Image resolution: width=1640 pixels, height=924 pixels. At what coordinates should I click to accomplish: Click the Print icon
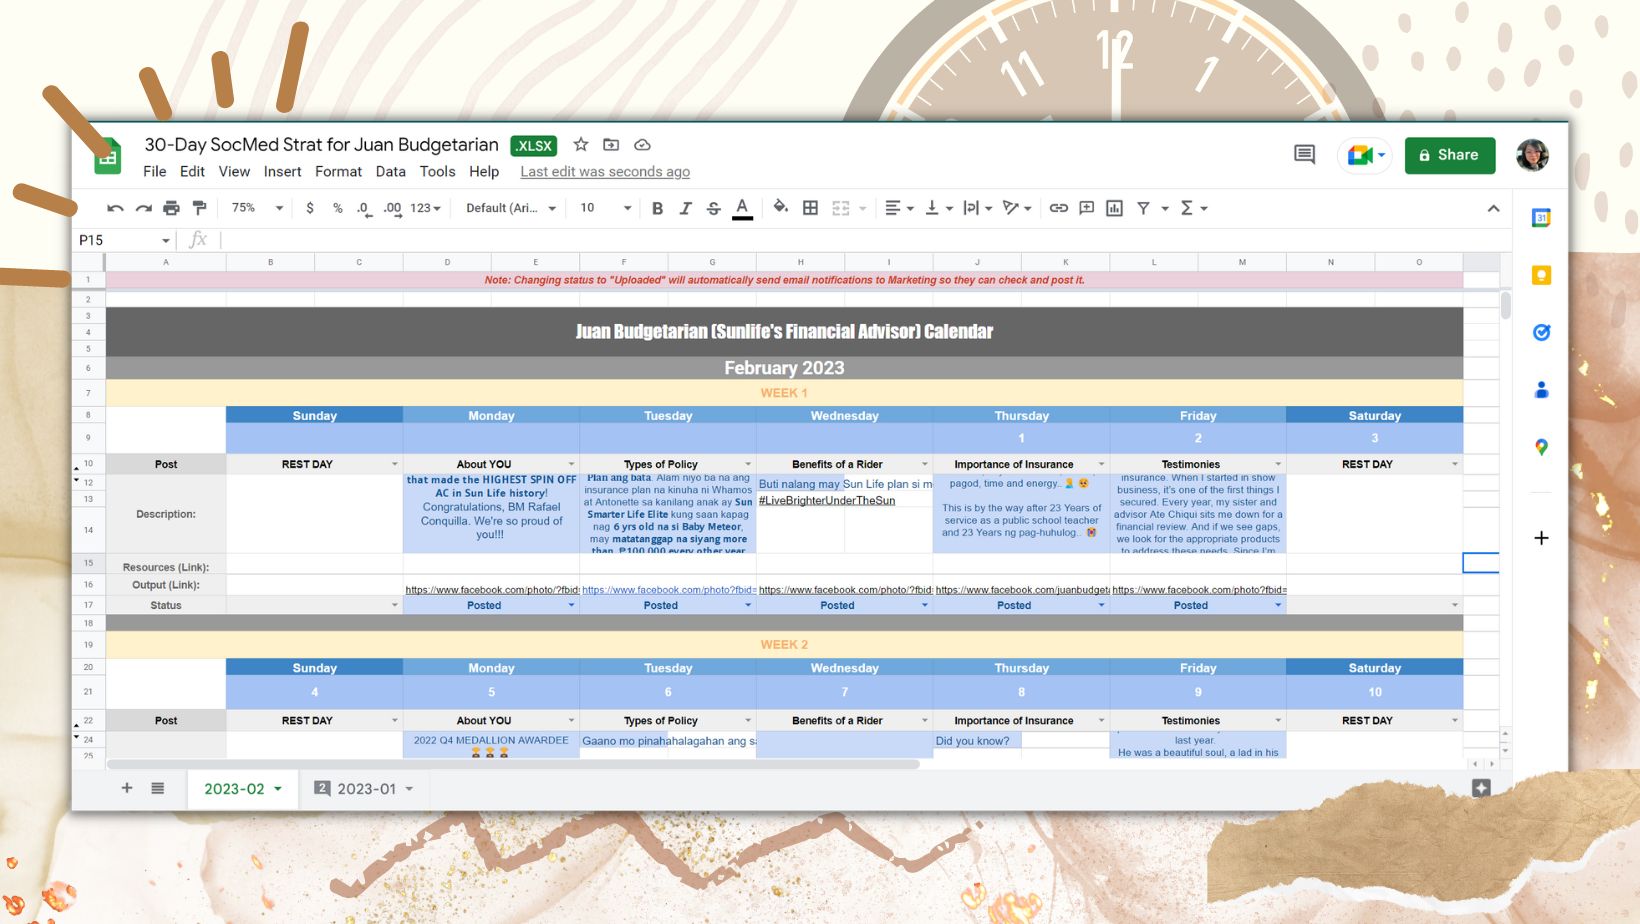[171, 208]
